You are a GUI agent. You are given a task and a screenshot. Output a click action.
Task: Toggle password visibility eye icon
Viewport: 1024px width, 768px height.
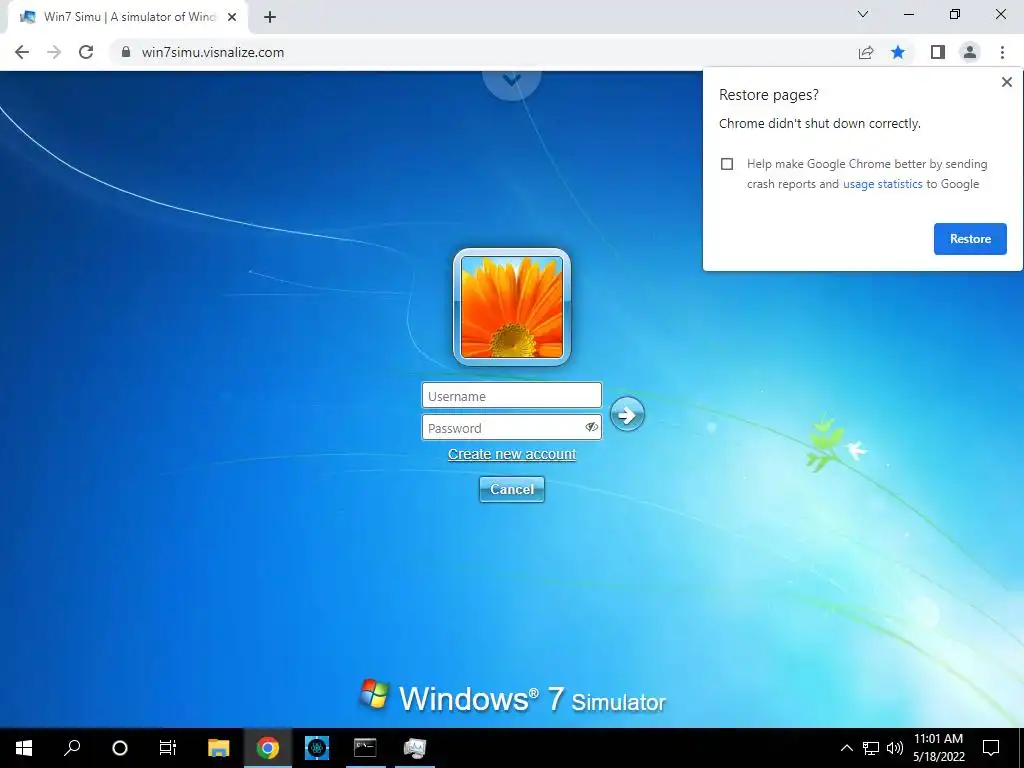[x=591, y=427]
